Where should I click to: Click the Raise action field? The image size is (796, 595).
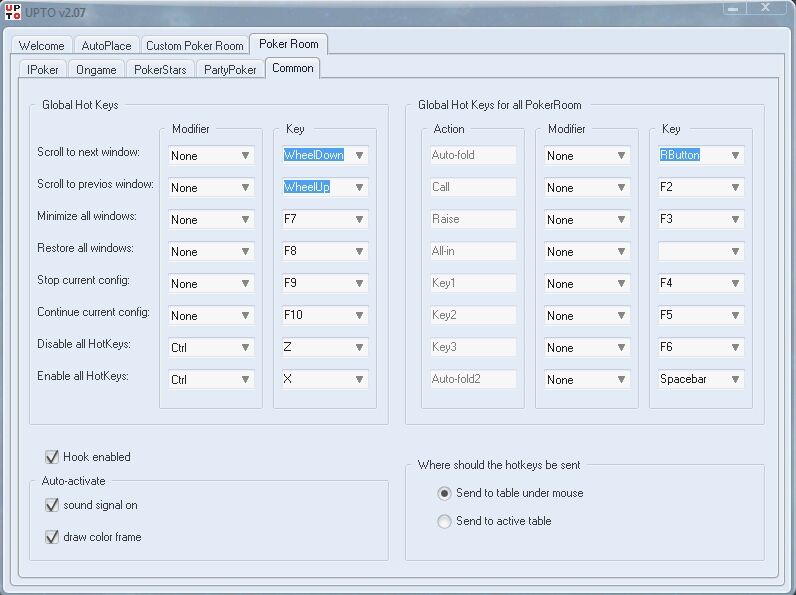[x=473, y=219]
